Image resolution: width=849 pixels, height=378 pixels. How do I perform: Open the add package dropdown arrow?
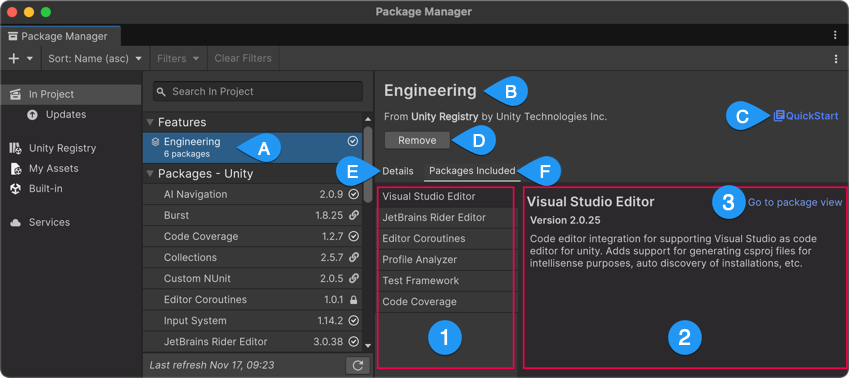[x=30, y=58]
